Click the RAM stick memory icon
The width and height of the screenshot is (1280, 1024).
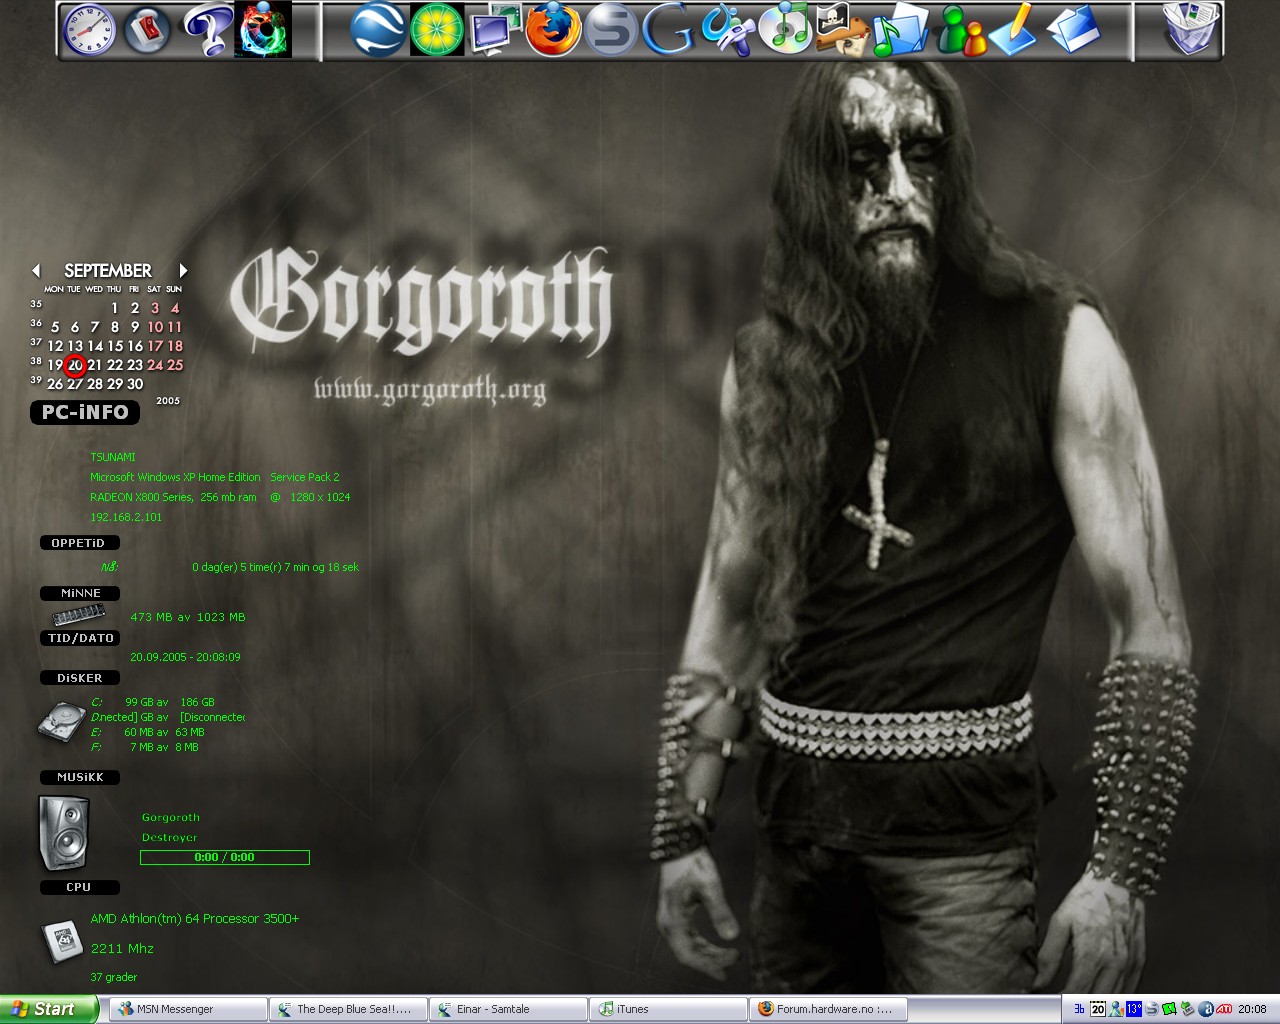[79, 614]
